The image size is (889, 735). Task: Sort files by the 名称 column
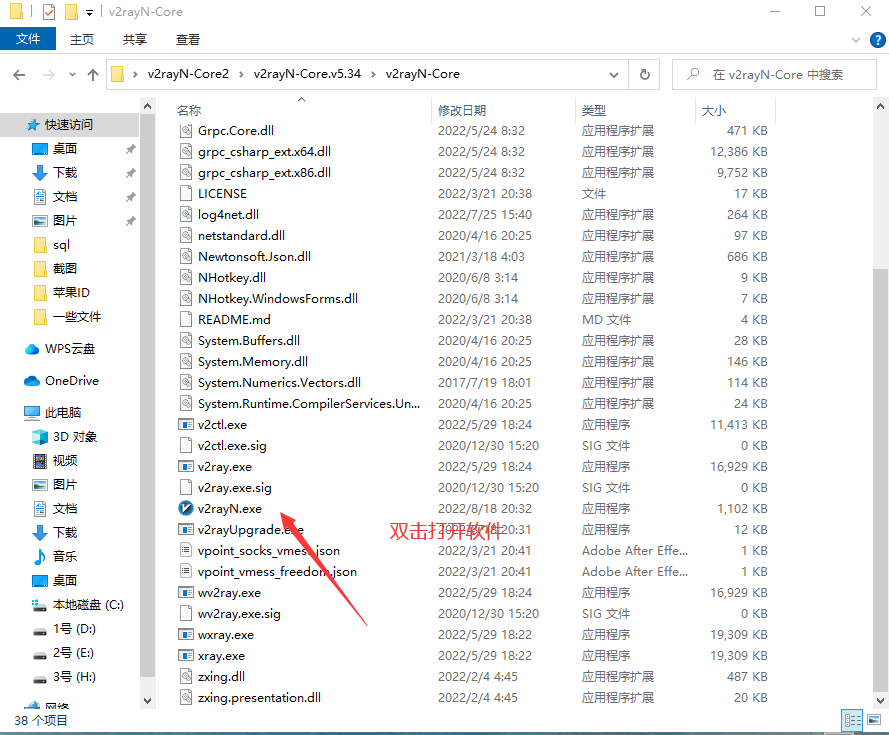(189, 110)
